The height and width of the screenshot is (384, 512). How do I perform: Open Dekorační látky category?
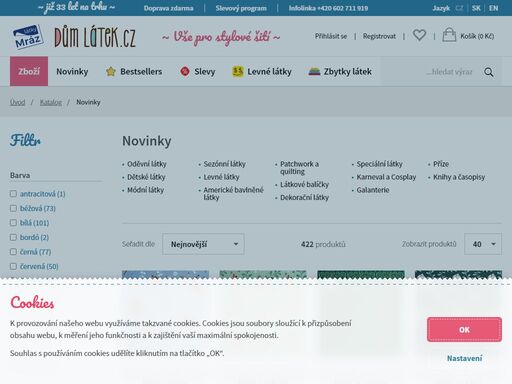coord(304,197)
